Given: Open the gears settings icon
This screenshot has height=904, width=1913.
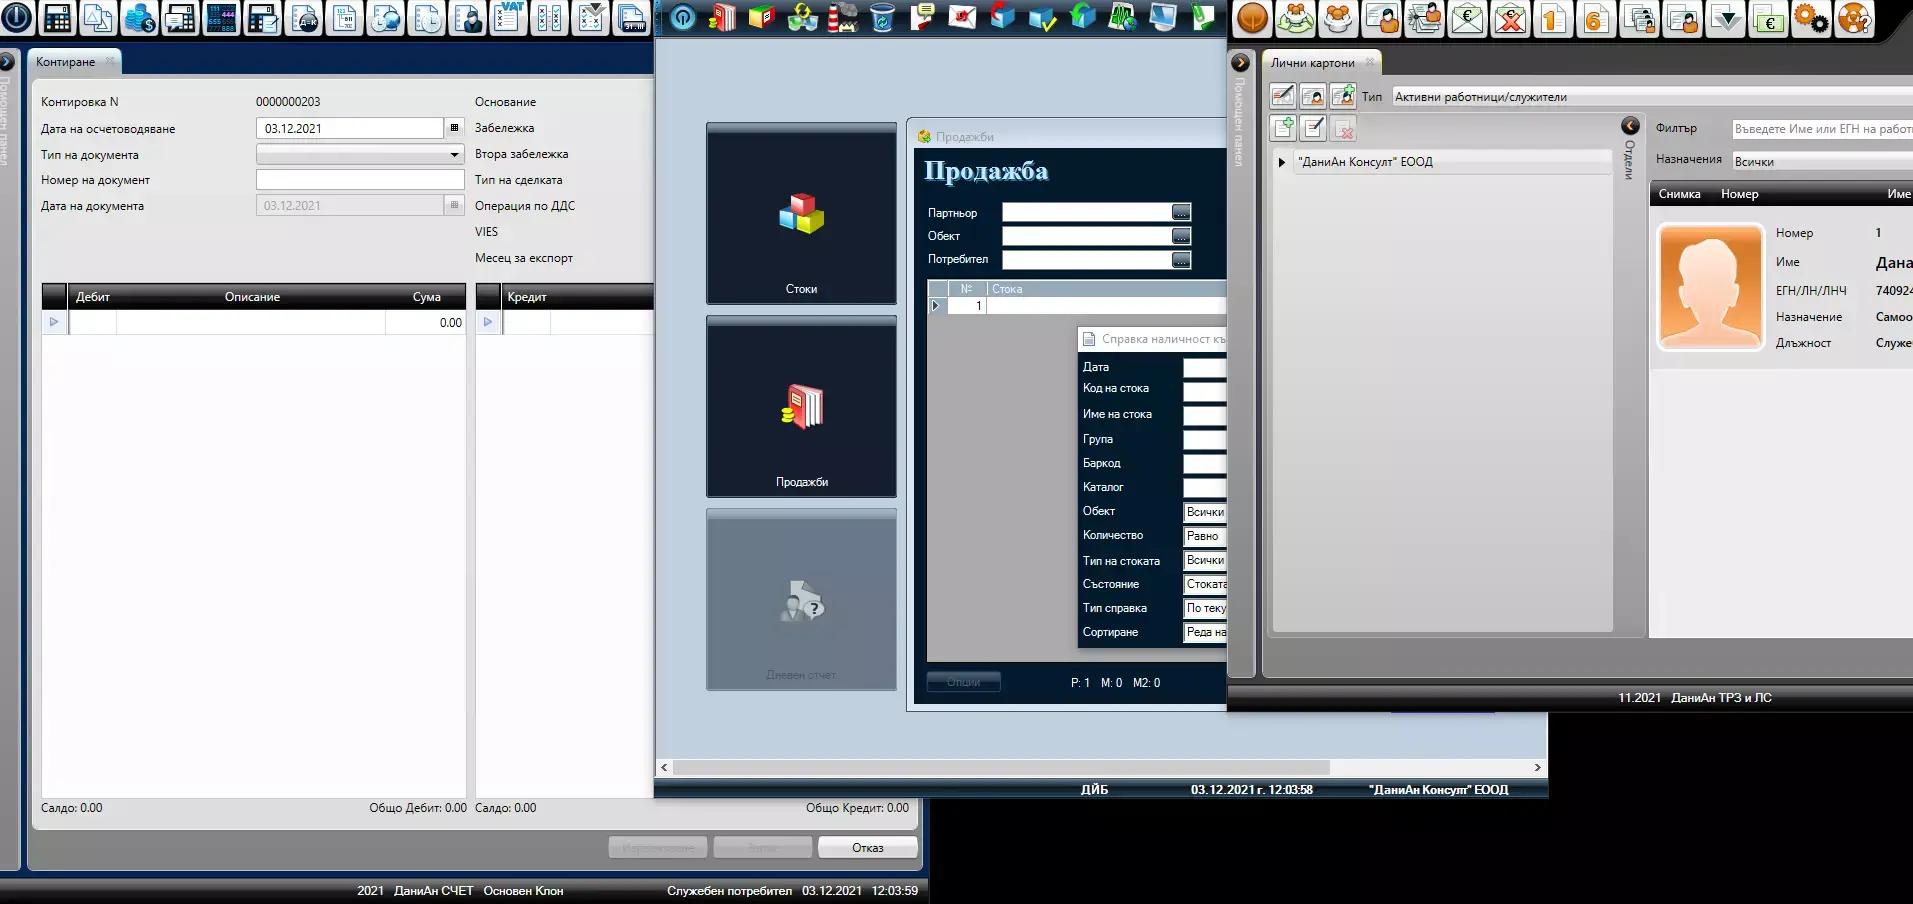Looking at the screenshot, I should [1811, 18].
